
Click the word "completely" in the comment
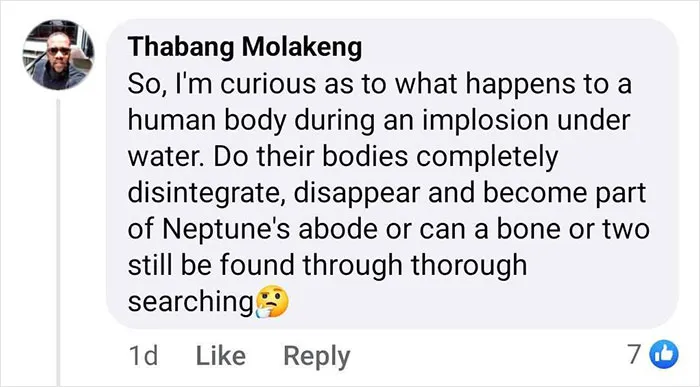pos(487,157)
